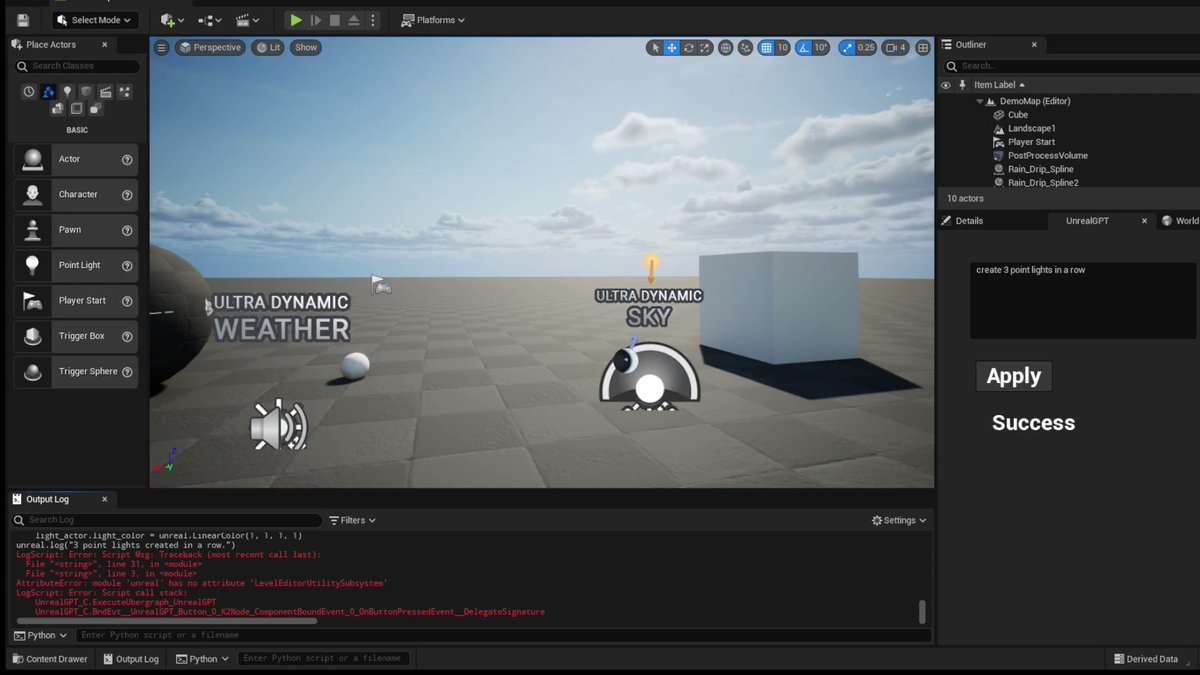Click the Recently Placed clock icon in Place Actors

pyautogui.click(x=29, y=91)
